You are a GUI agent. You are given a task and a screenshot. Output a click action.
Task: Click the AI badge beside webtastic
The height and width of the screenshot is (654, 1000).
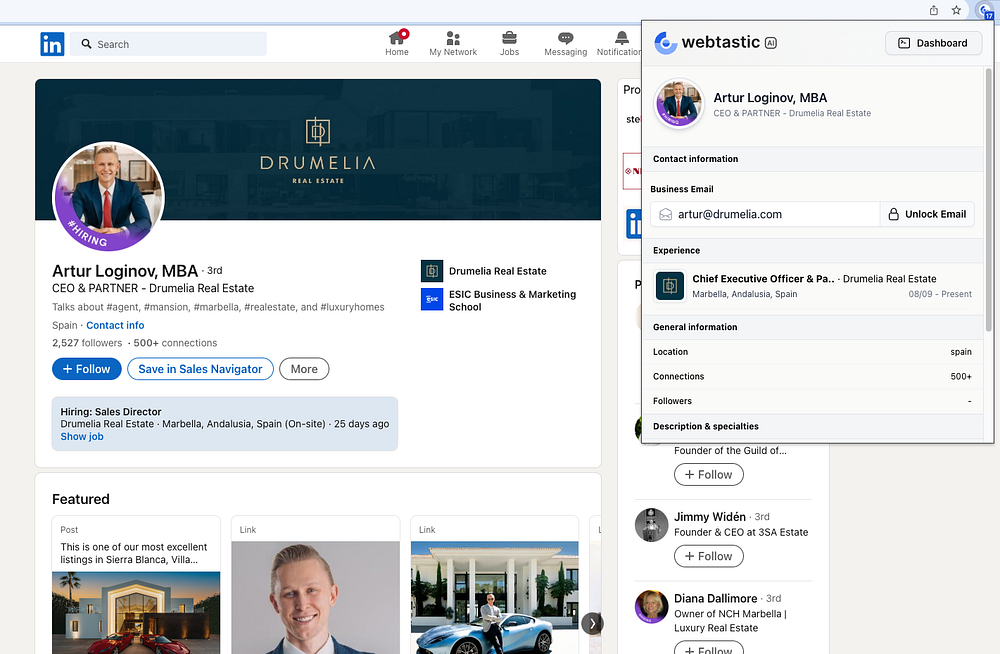tap(770, 43)
